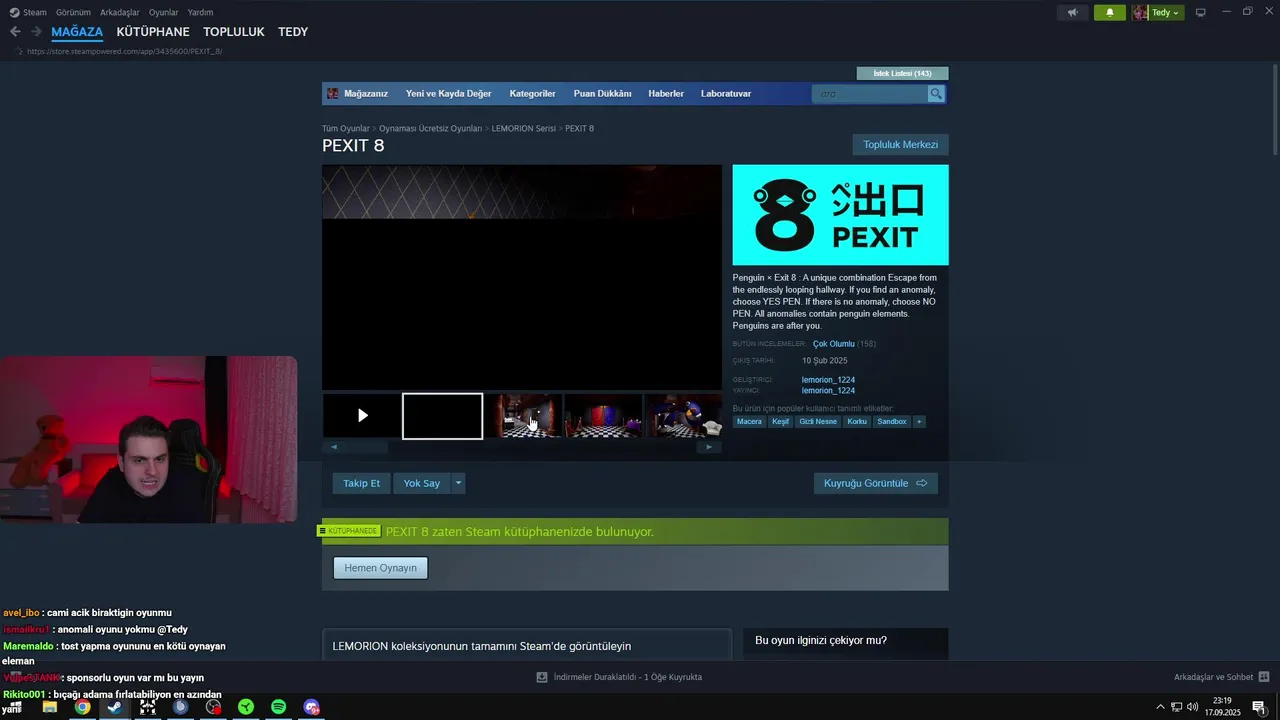Open Topluluk Merkezi
The image size is (1280, 720).
(x=900, y=145)
